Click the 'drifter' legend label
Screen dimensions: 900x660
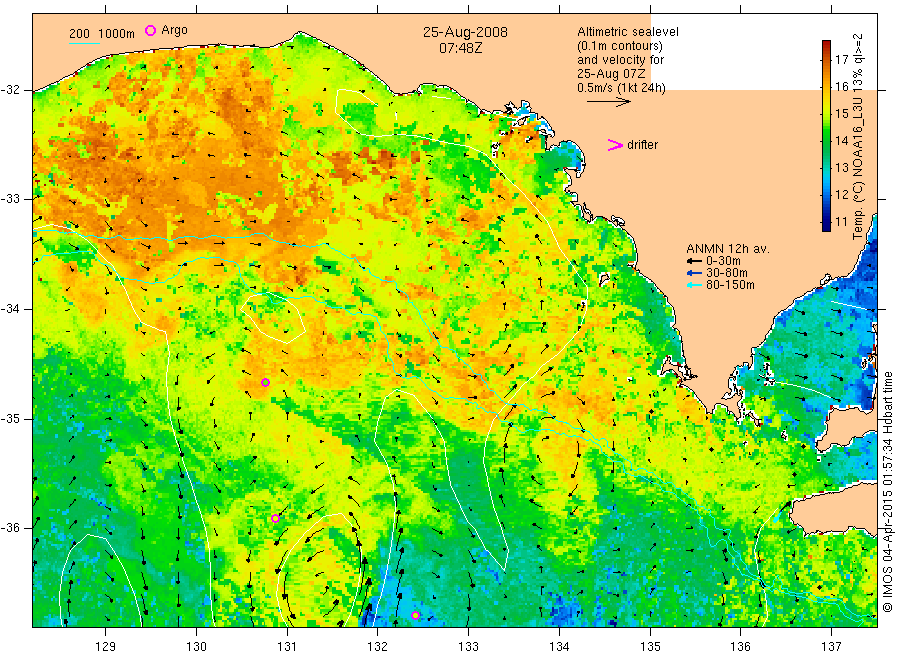coord(642,145)
